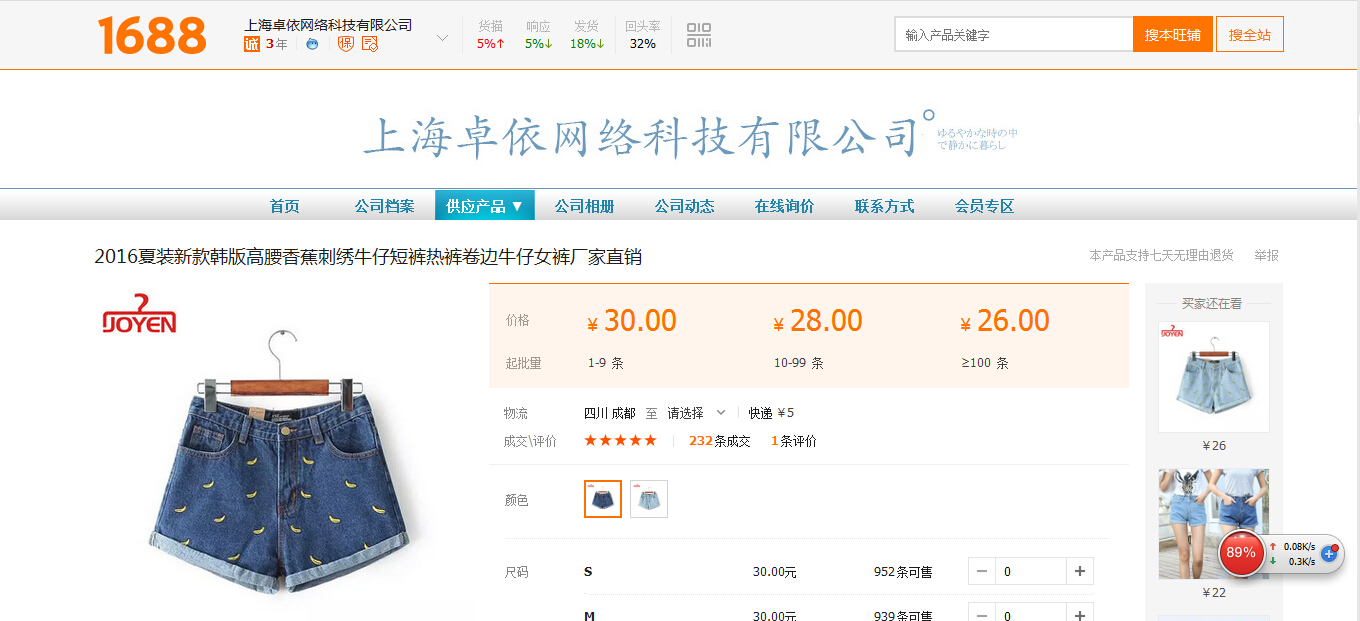Open the 联系方式 tab
Image resolution: width=1360 pixels, height=621 pixels.
click(x=884, y=206)
